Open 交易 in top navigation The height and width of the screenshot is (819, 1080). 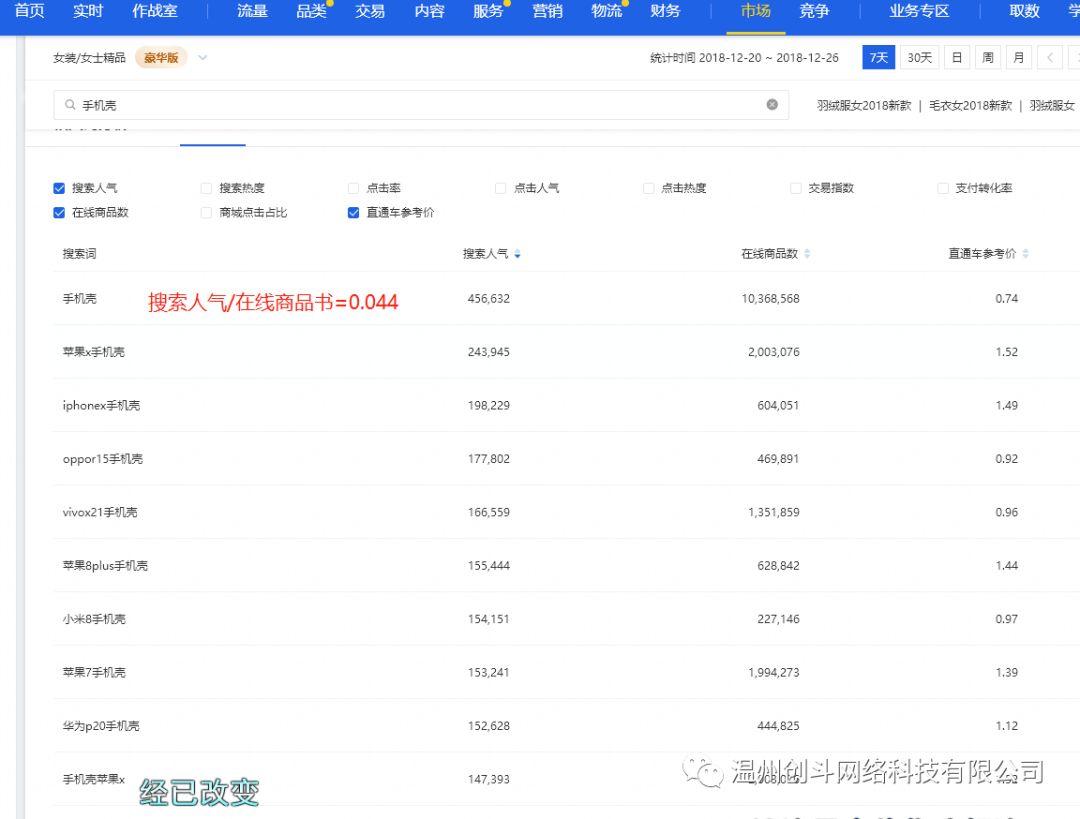[370, 11]
